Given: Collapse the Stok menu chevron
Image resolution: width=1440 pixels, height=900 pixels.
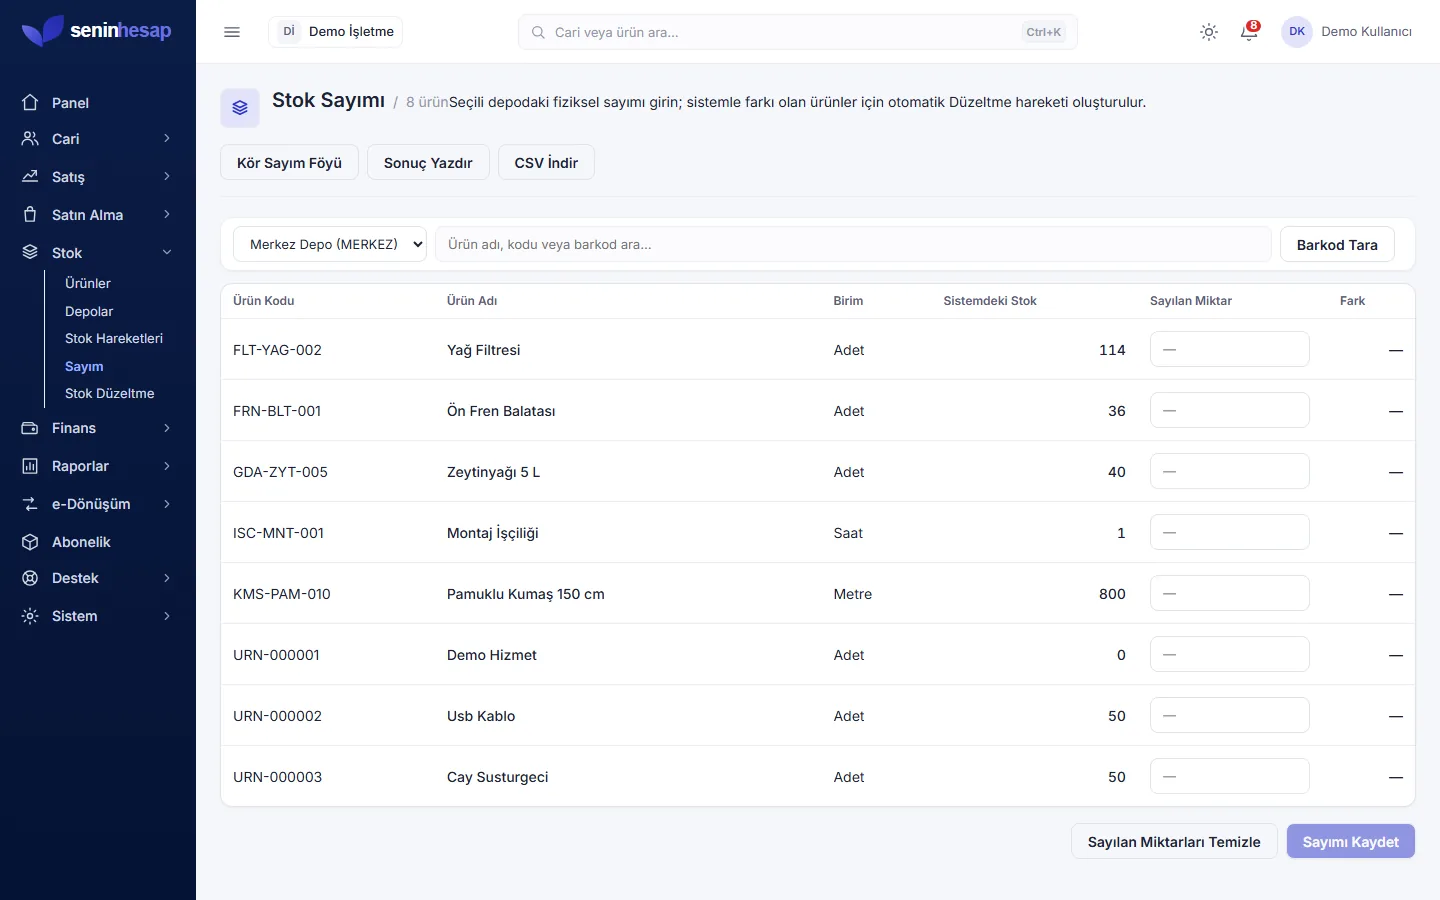Looking at the screenshot, I should click(167, 253).
